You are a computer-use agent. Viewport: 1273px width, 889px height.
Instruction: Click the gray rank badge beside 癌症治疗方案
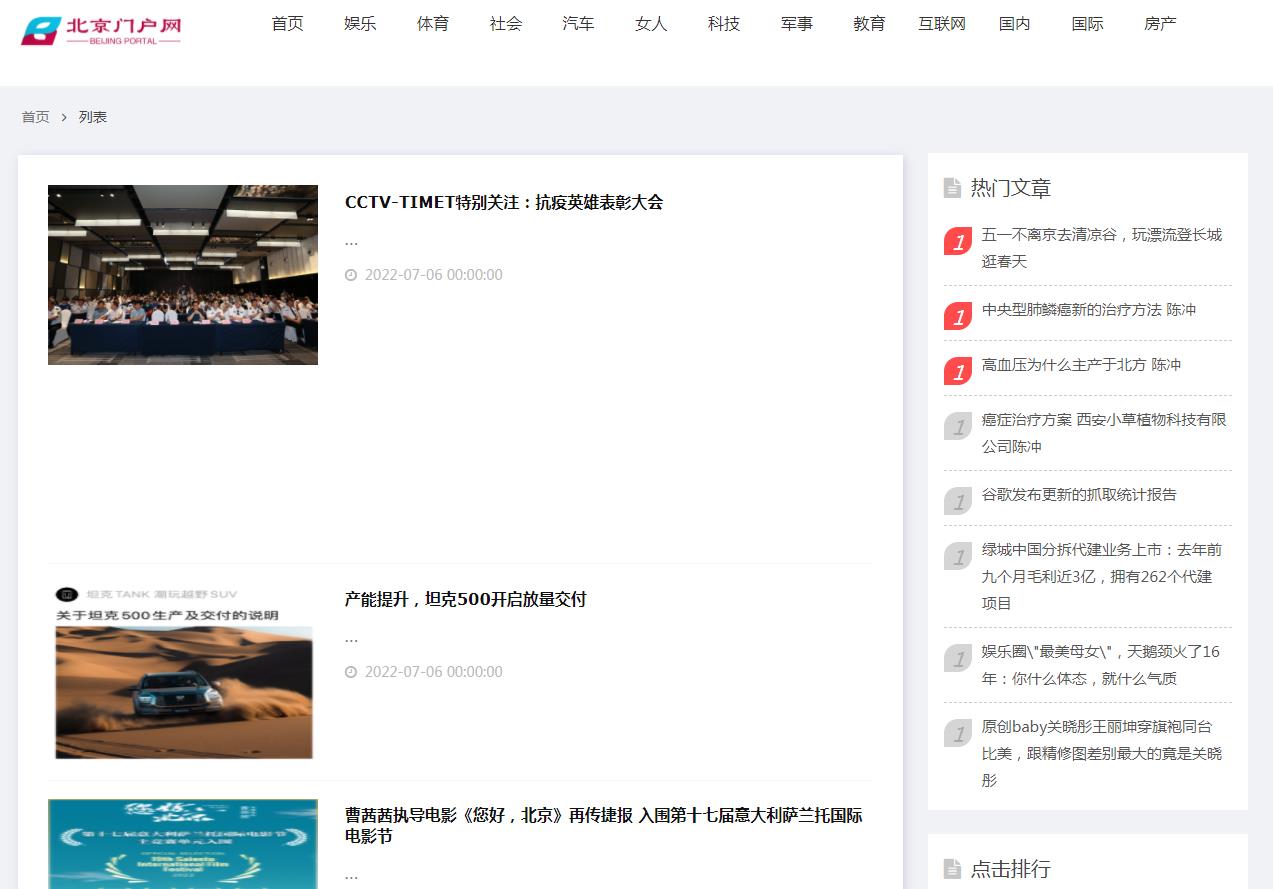click(x=958, y=427)
